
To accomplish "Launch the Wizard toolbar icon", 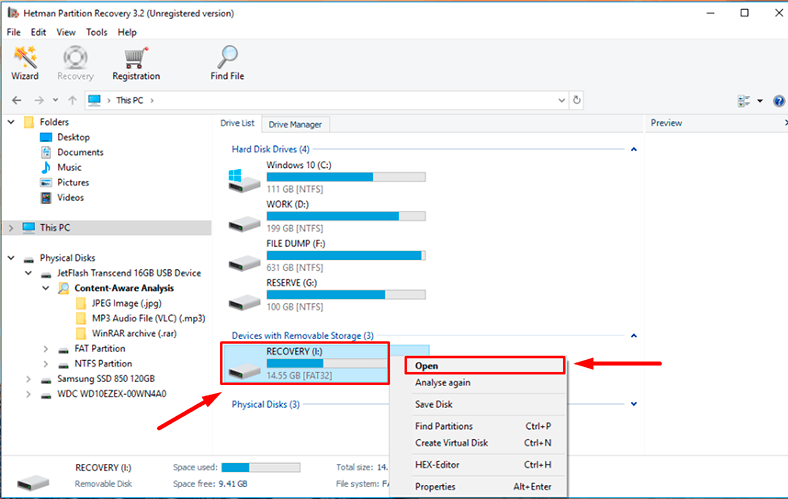I will click(x=25, y=62).
